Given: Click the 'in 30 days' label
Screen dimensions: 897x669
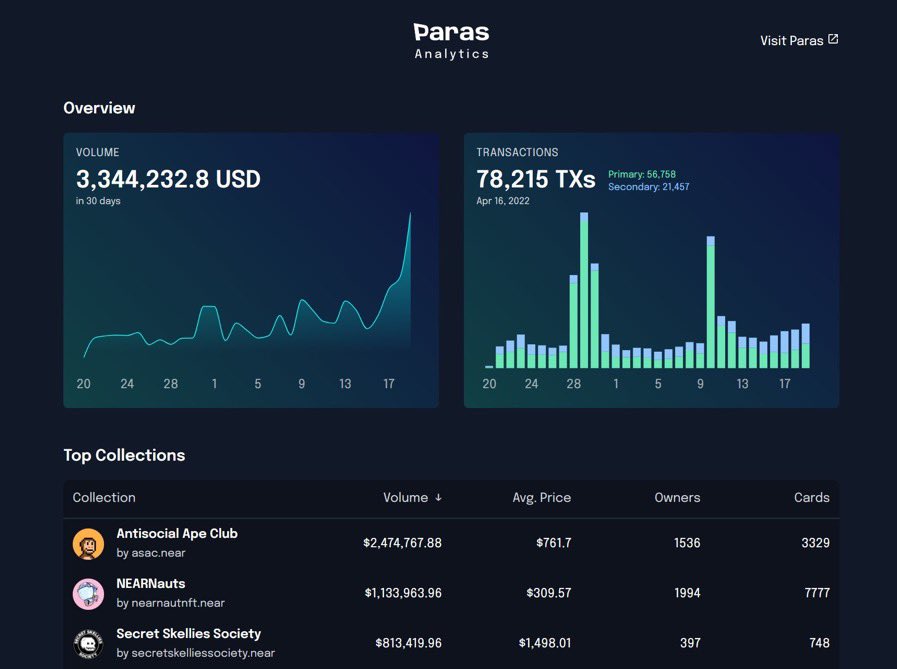Looking at the screenshot, I should [x=98, y=201].
